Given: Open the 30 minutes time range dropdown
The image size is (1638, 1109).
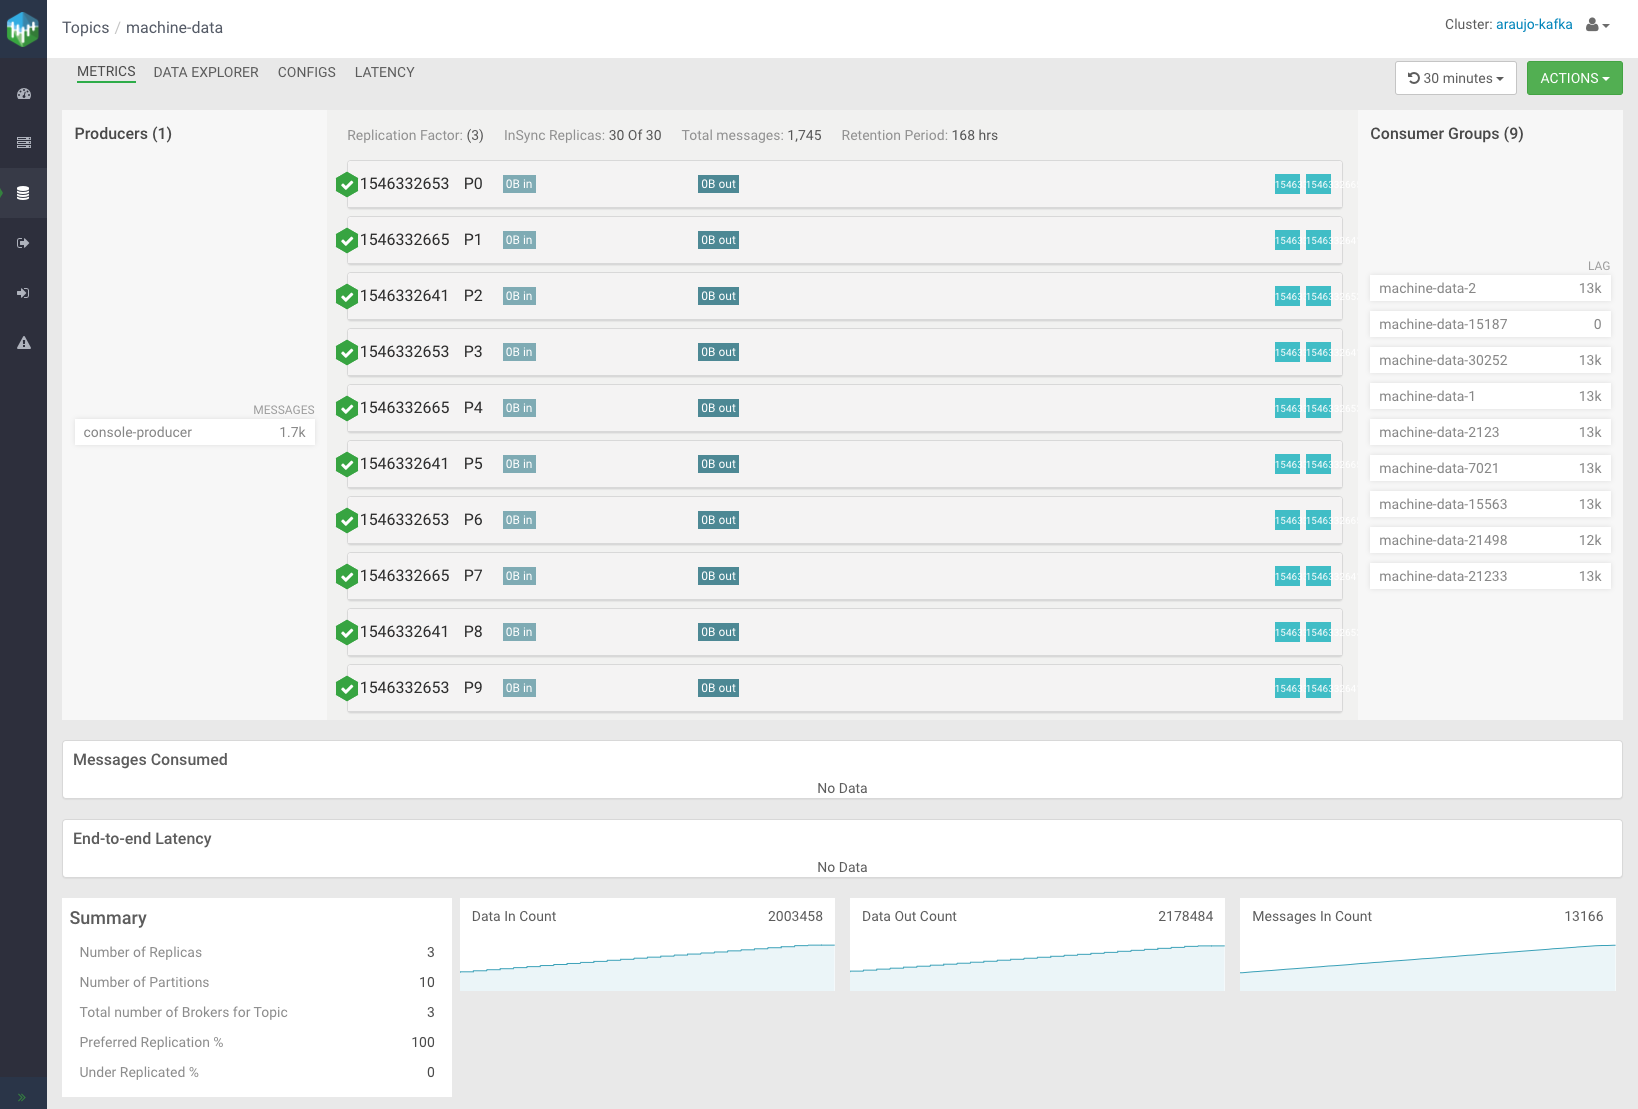Looking at the screenshot, I should (1455, 78).
